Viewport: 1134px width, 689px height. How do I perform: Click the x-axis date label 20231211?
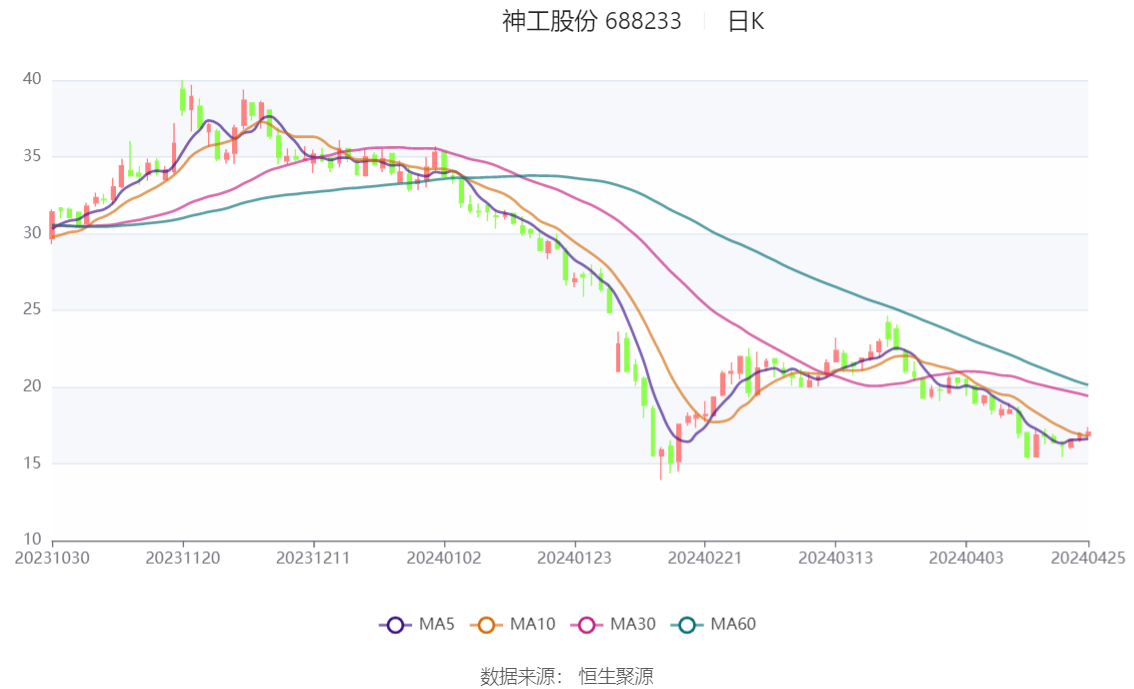[313, 558]
